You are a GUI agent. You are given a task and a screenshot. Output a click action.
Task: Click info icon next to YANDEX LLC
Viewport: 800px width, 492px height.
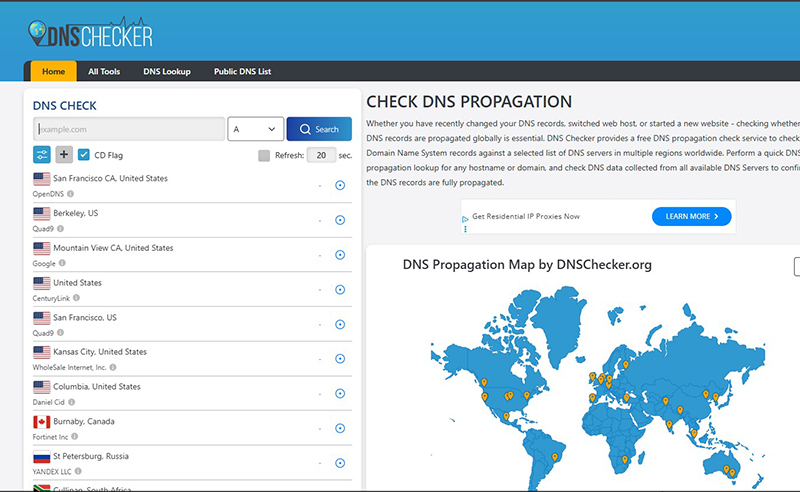pyautogui.click(x=78, y=472)
